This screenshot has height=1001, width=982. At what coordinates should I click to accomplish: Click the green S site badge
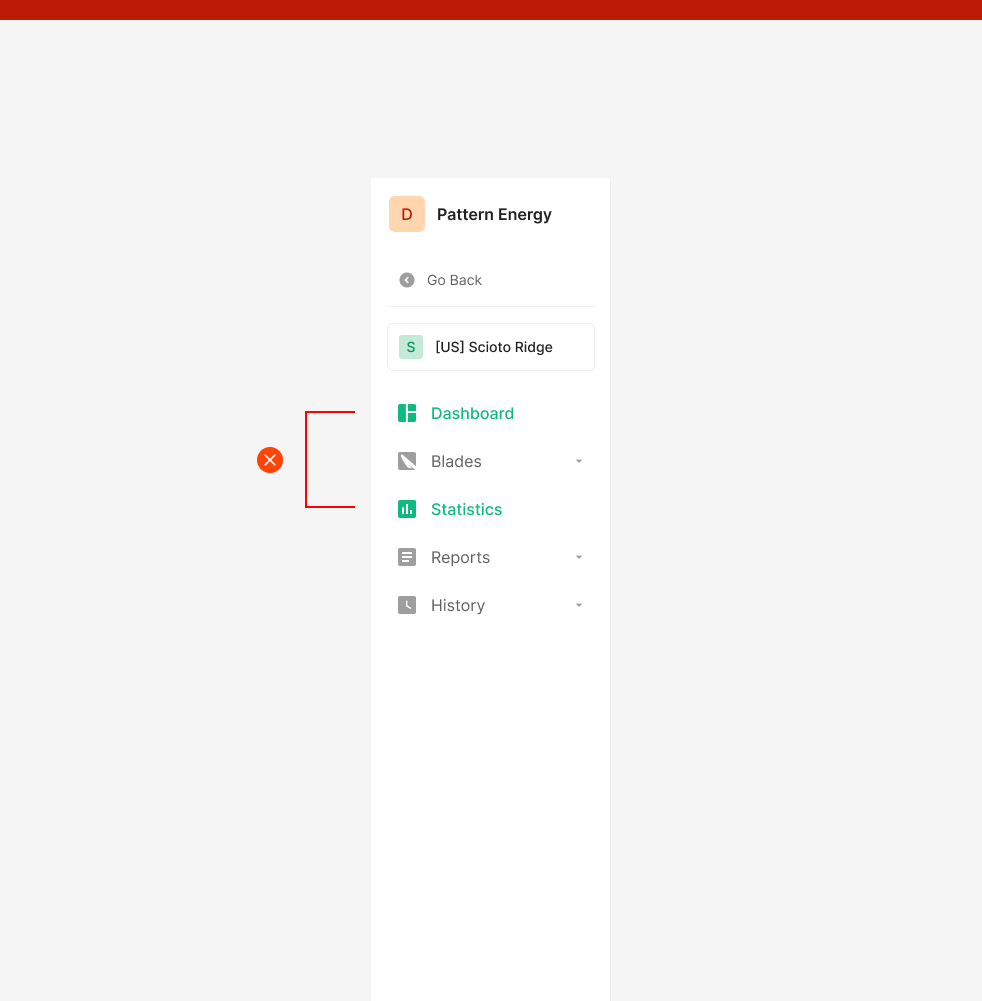411,347
